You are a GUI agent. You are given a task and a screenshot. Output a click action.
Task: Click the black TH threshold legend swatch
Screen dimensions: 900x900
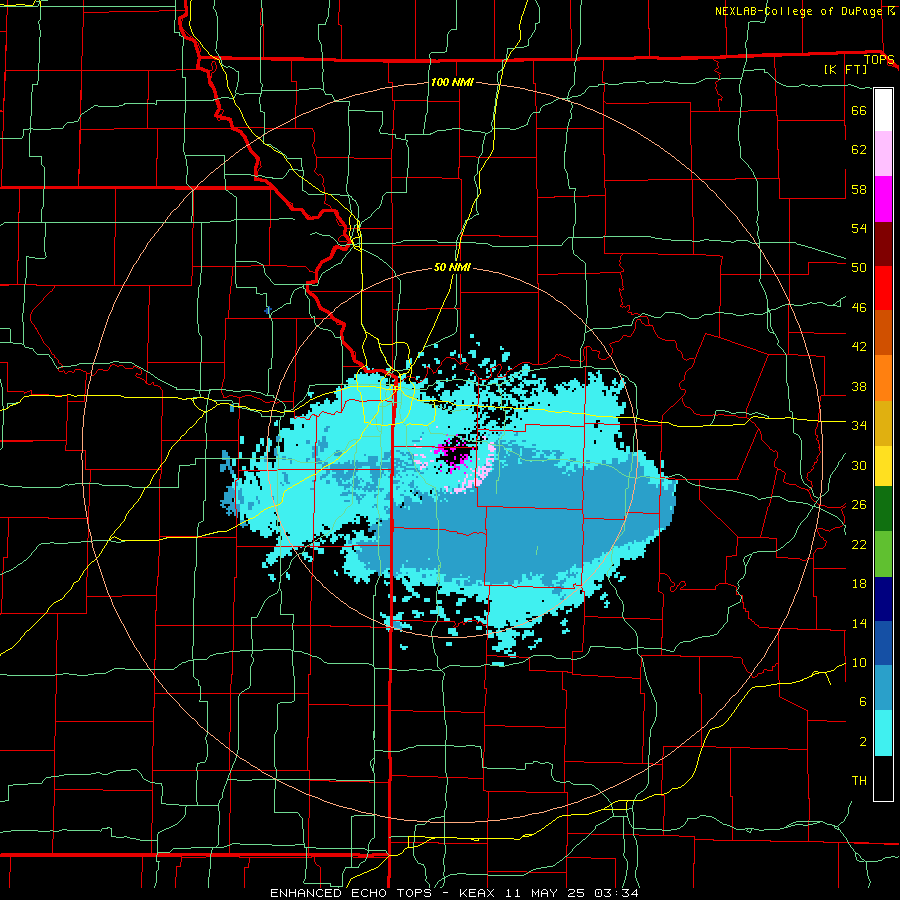point(883,778)
